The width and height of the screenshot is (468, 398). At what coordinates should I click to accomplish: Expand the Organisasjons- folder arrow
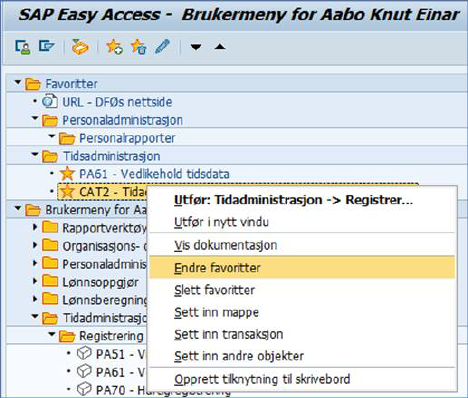(x=35, y=245)
